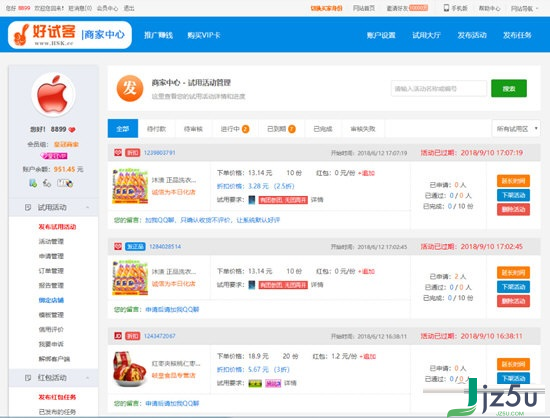Image resolution: width=550 pixels, height=418 pixels.
Task: Switch to the 进行中 tab
Action: (x=235, y=129)
